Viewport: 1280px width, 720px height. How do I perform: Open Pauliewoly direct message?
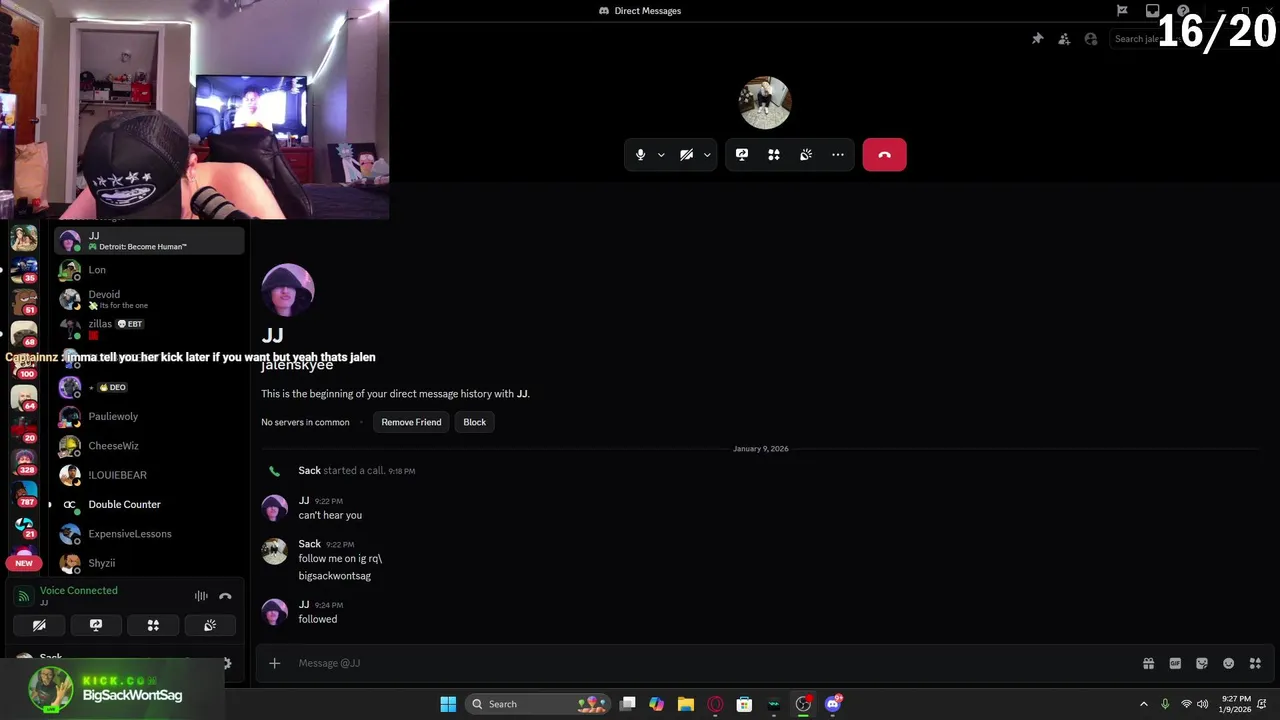[149, 416]
